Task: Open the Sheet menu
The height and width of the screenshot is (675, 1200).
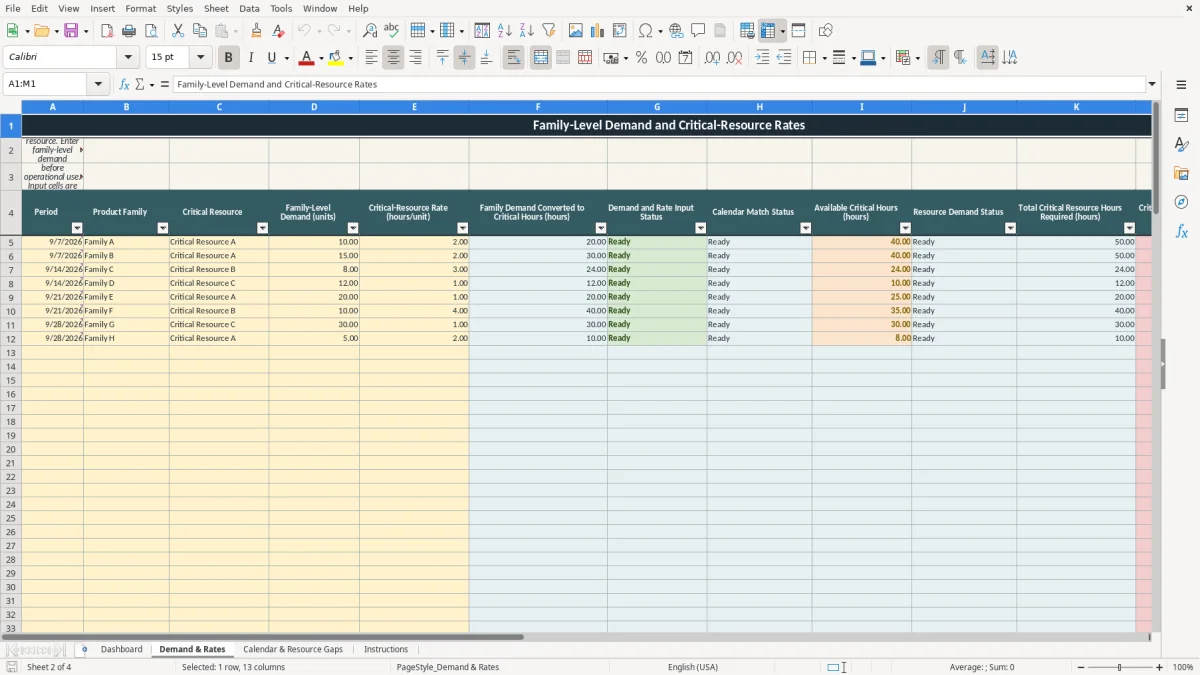Action: tap(216, 8)
